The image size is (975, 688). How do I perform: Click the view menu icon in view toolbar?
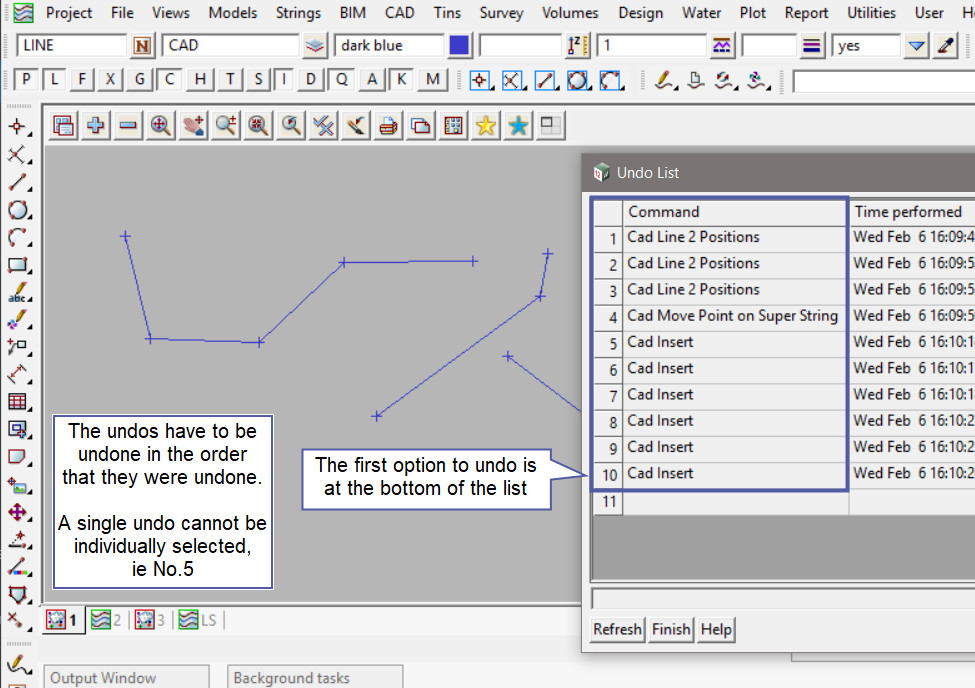tap(63, 126)
